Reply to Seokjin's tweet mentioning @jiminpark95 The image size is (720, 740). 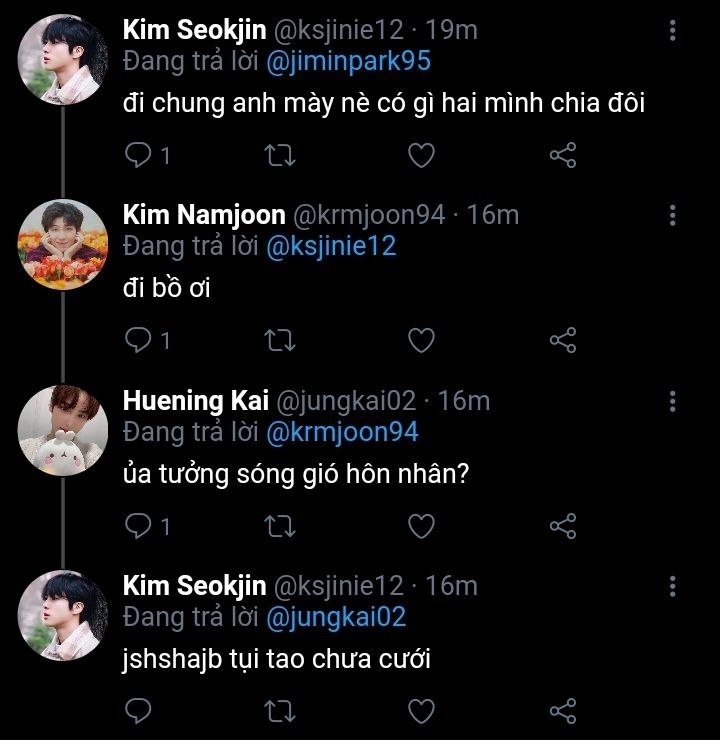tap(139, 155)
